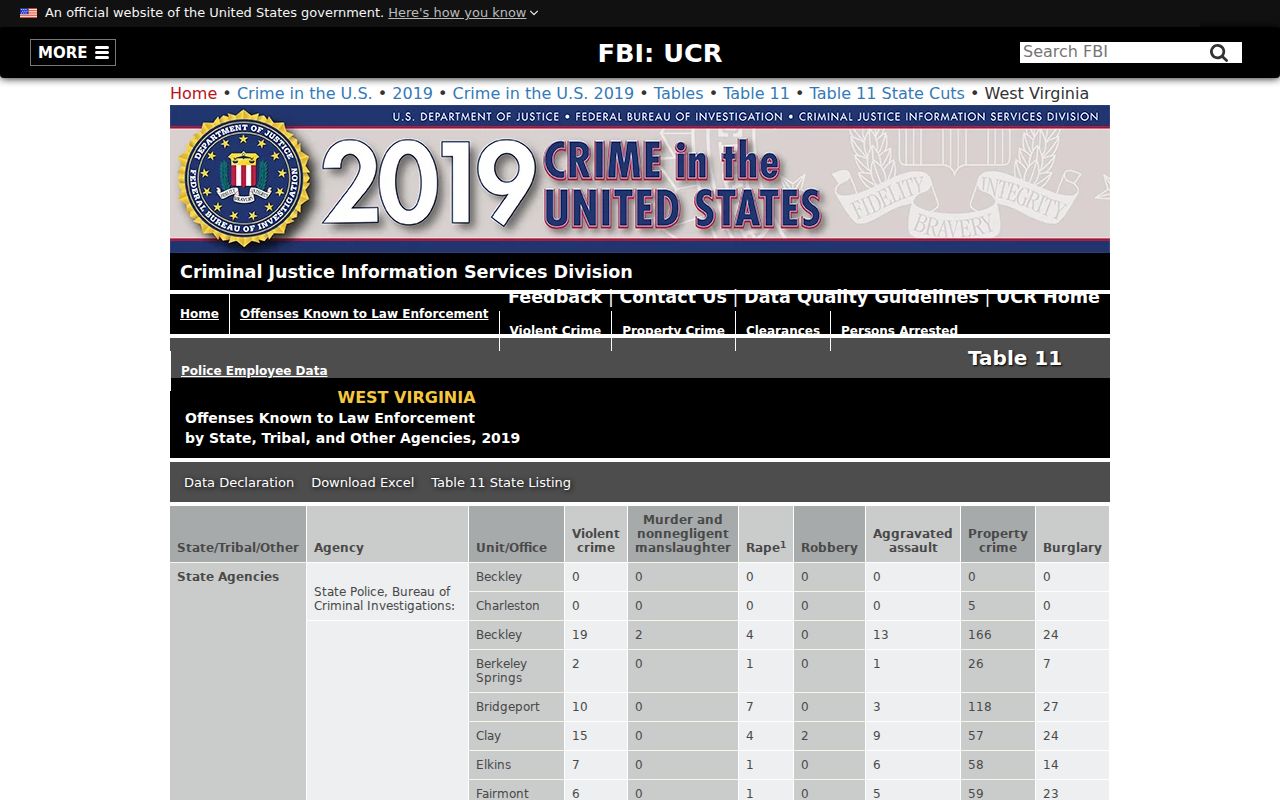Image resolution: width=1280 pixels, height=800 pixels.
Task: Open the UCR Home link
Action: (x=1048, y=297)
